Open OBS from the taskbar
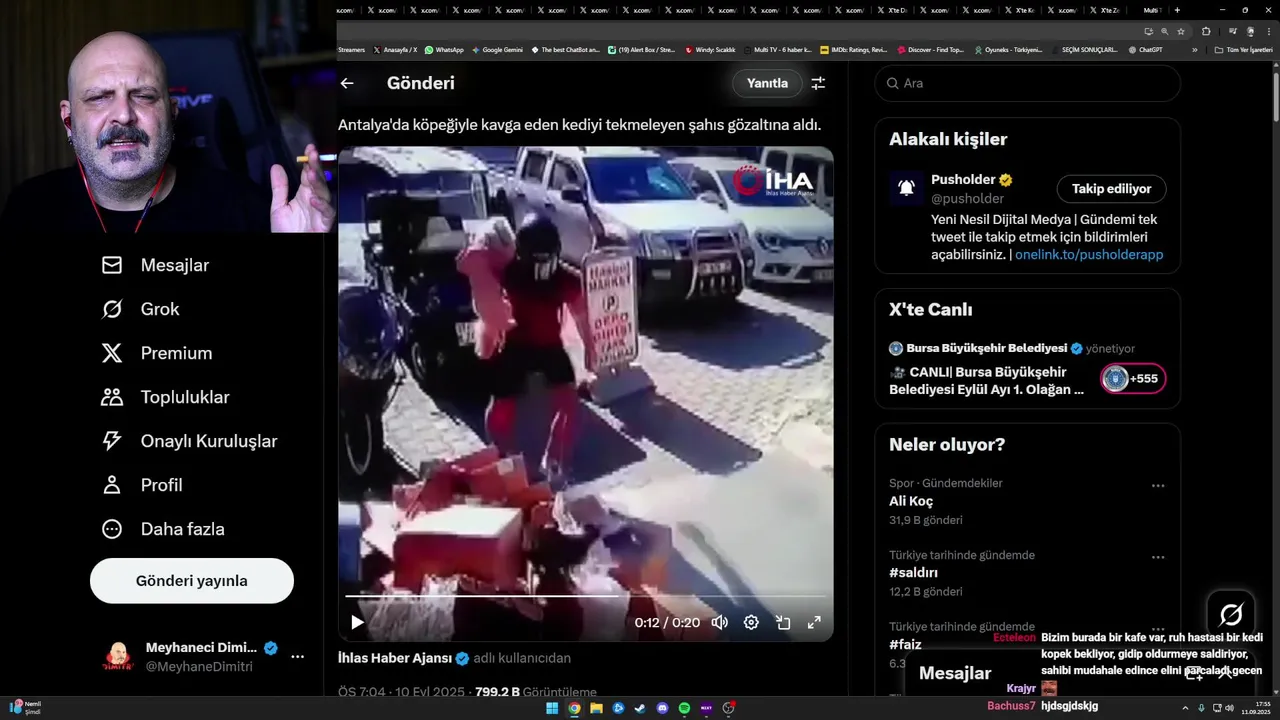The image size is (1280, 720). click(x=729, y=708)
